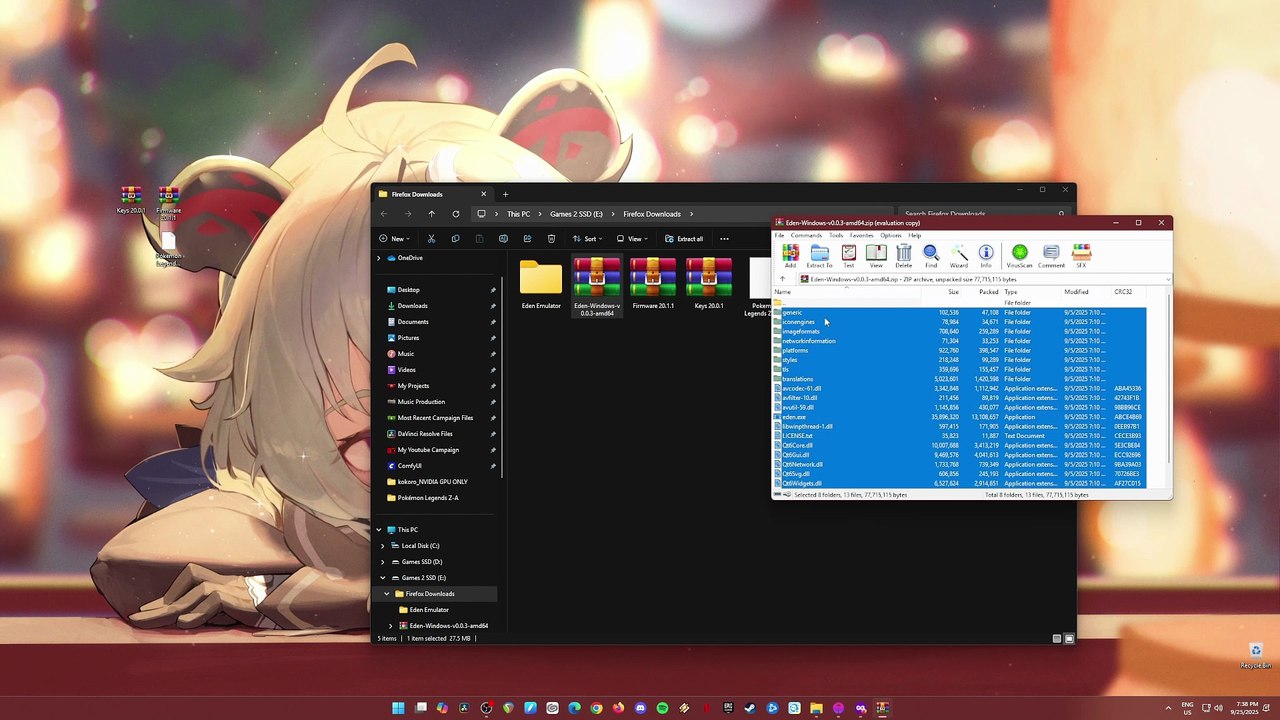Click the Comment icon in WinRAR toolbar
This screenshot has height=720, width=1280.
pyautogui.click(x=1051, y=256)
